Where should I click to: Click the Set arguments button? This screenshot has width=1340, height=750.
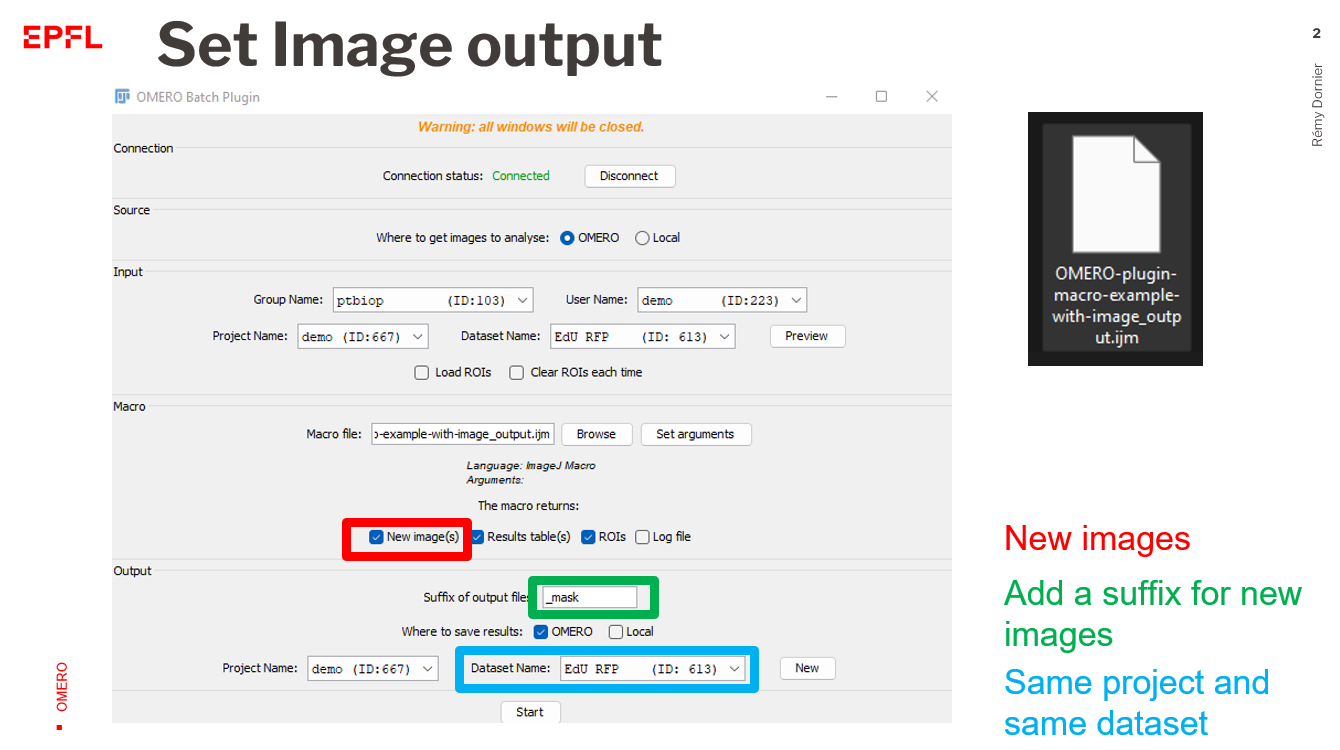click(x=696, y=434)
